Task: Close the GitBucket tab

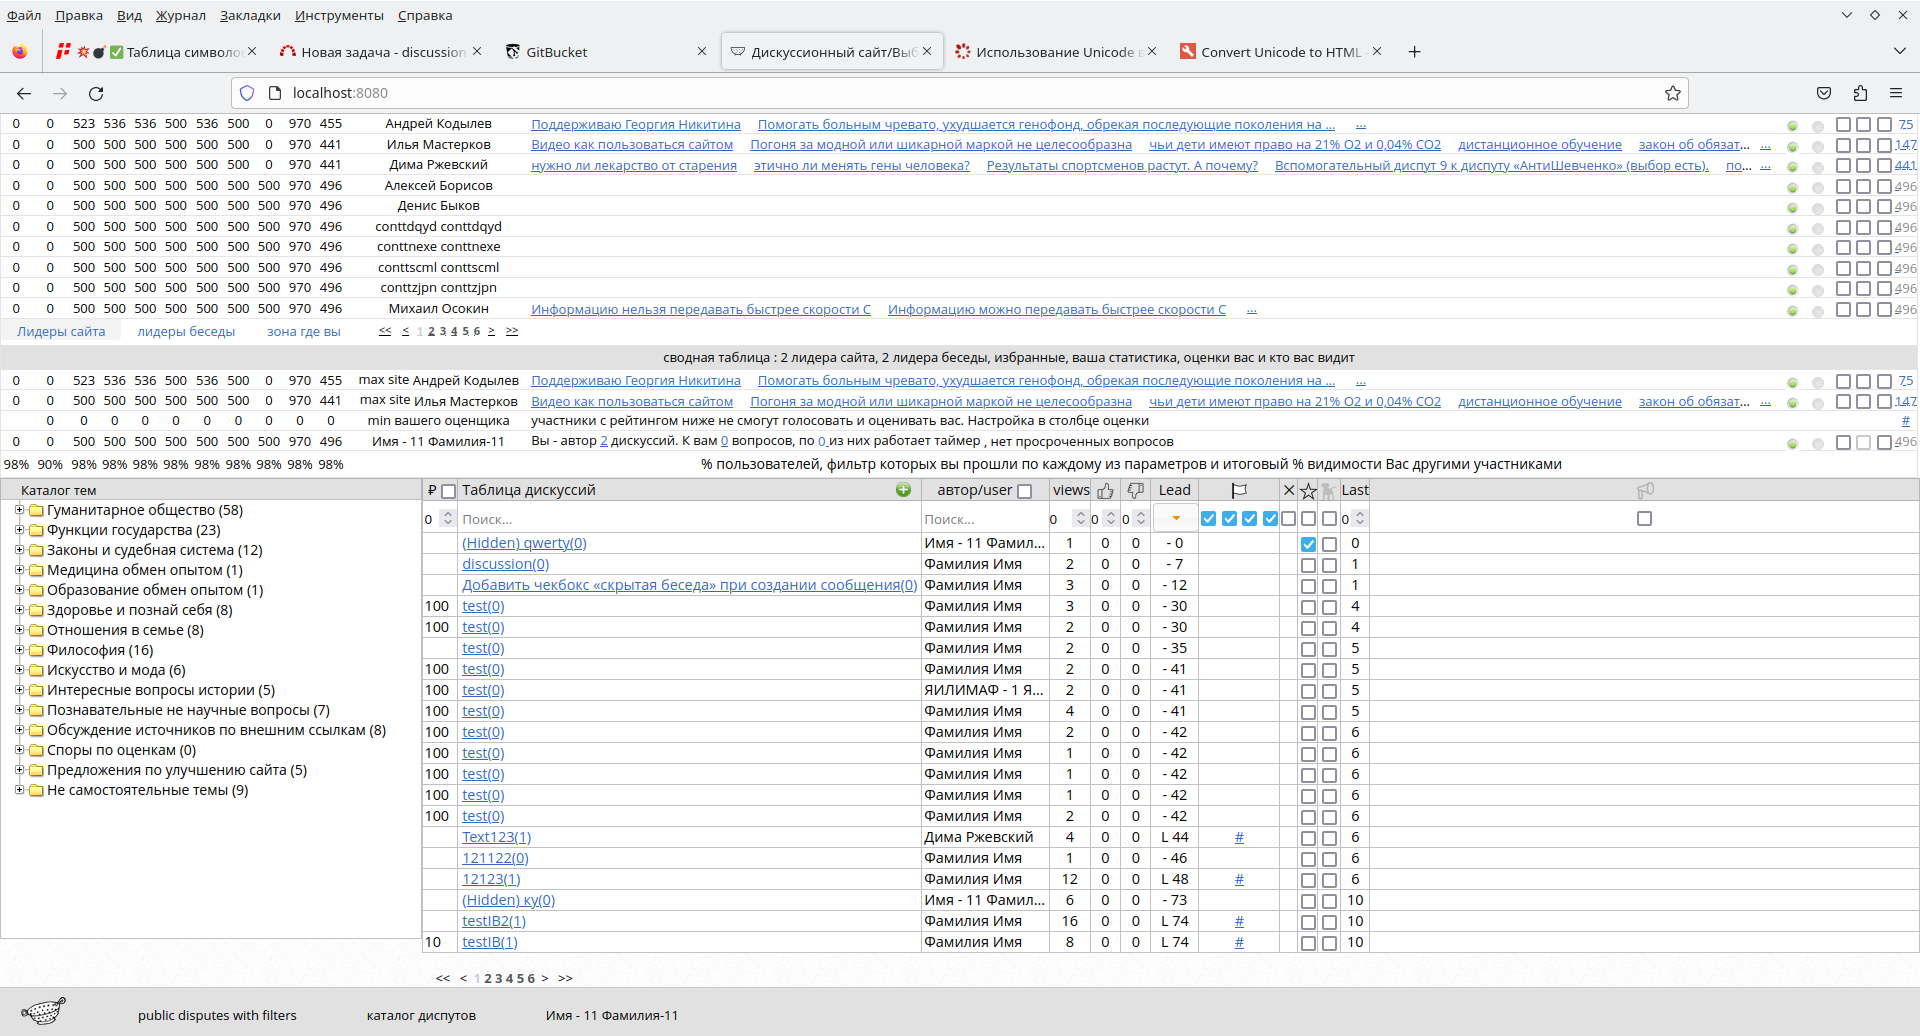Action: pyautogui.click(x=702, y=52)
